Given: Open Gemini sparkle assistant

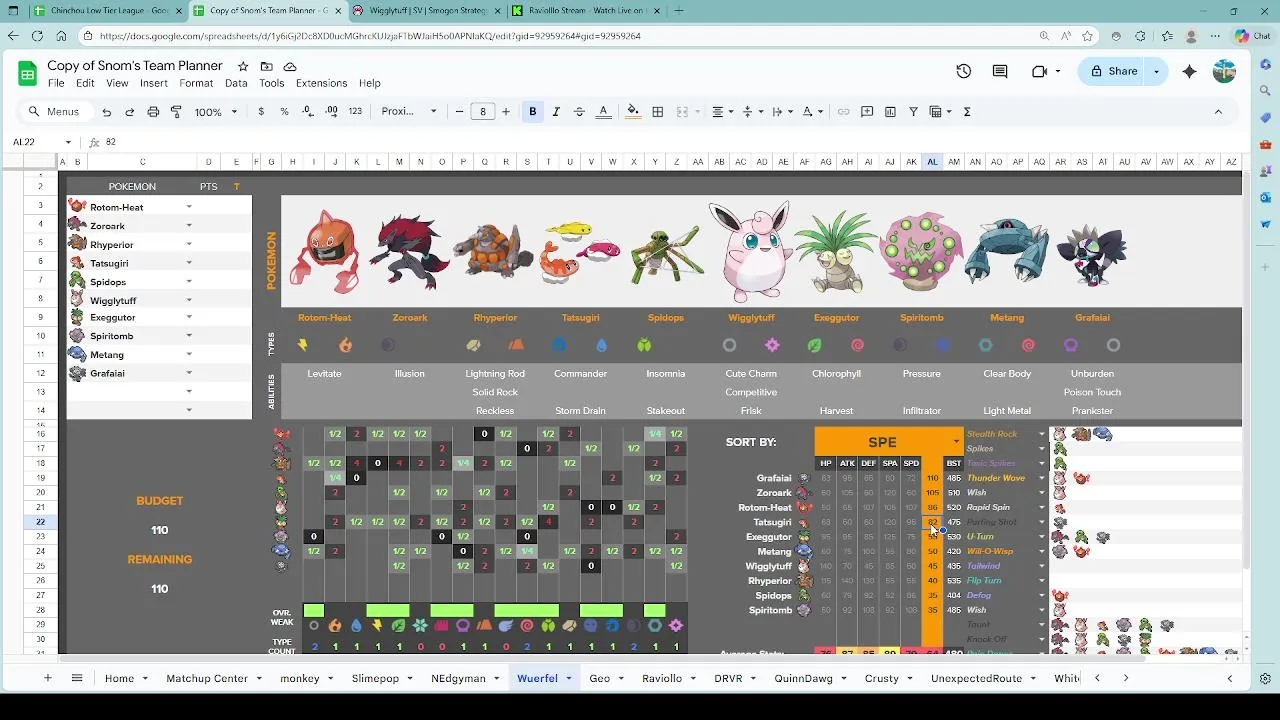Looking at the screenshot, I should pyautogui.click(x=1189, y=71).
